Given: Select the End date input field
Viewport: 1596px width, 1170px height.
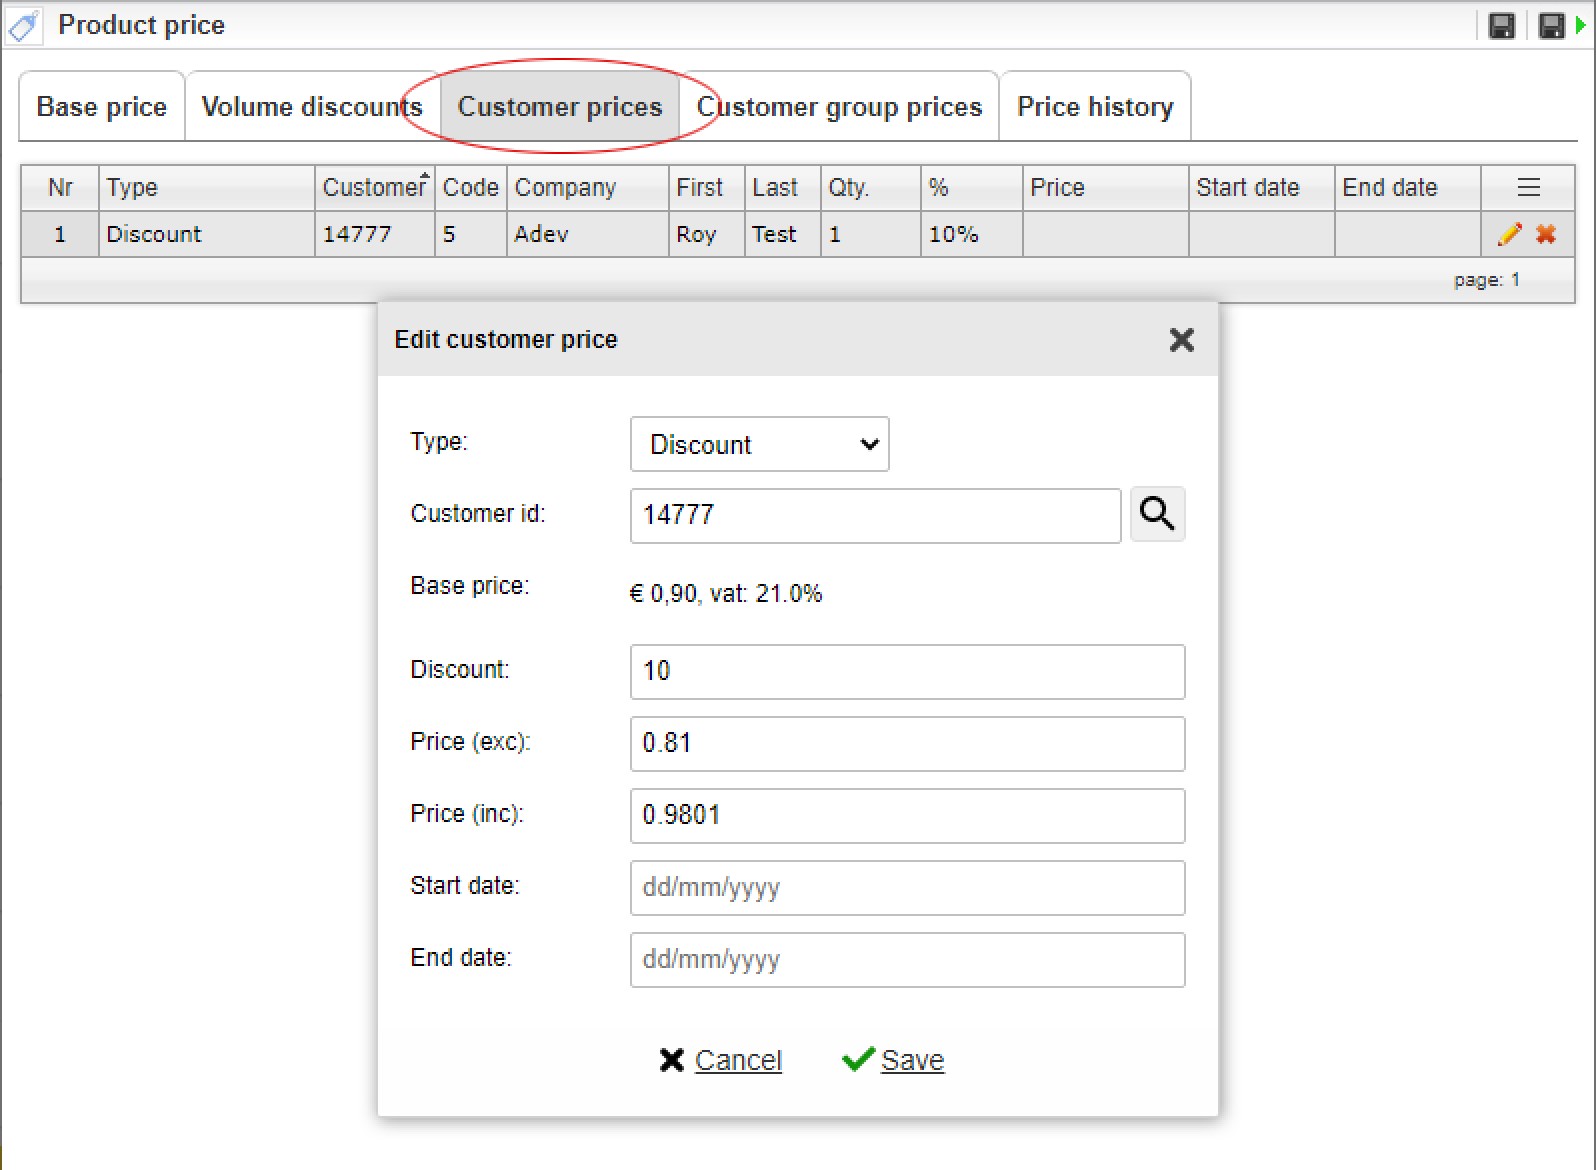Looking at the screenshot, I should [907, 960].
